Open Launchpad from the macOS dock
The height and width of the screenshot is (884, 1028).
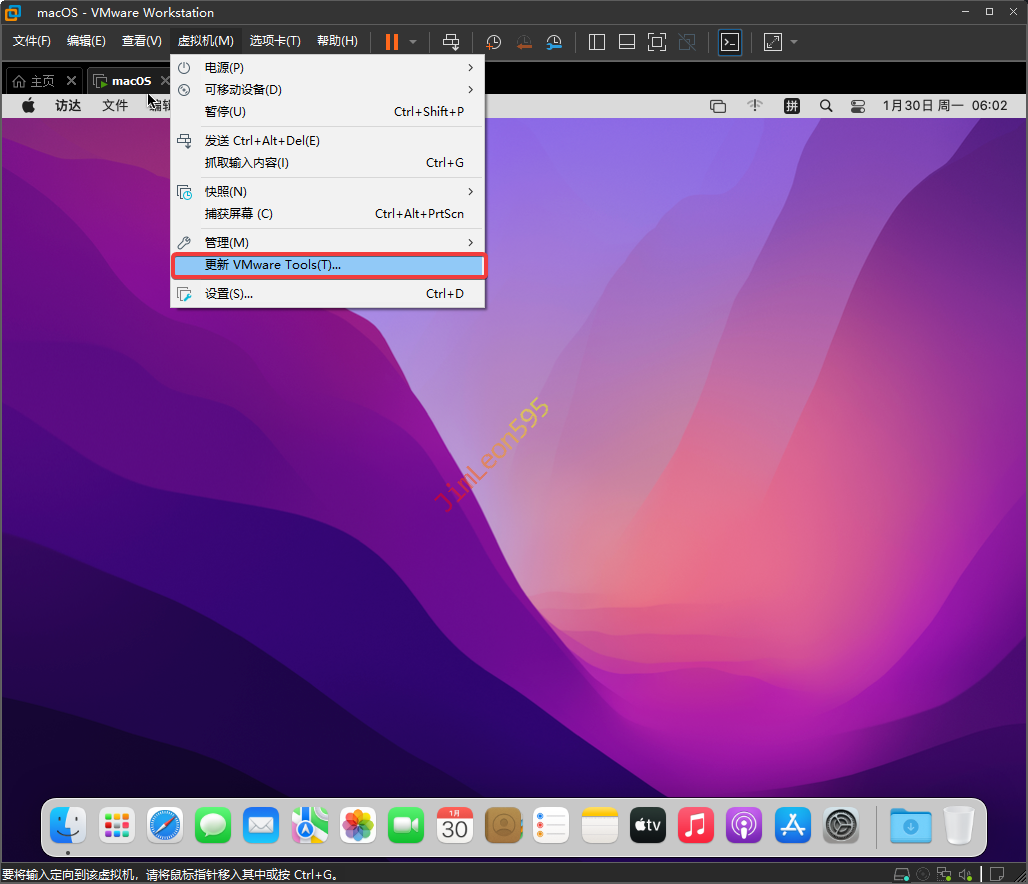click(x=117, y=825)
